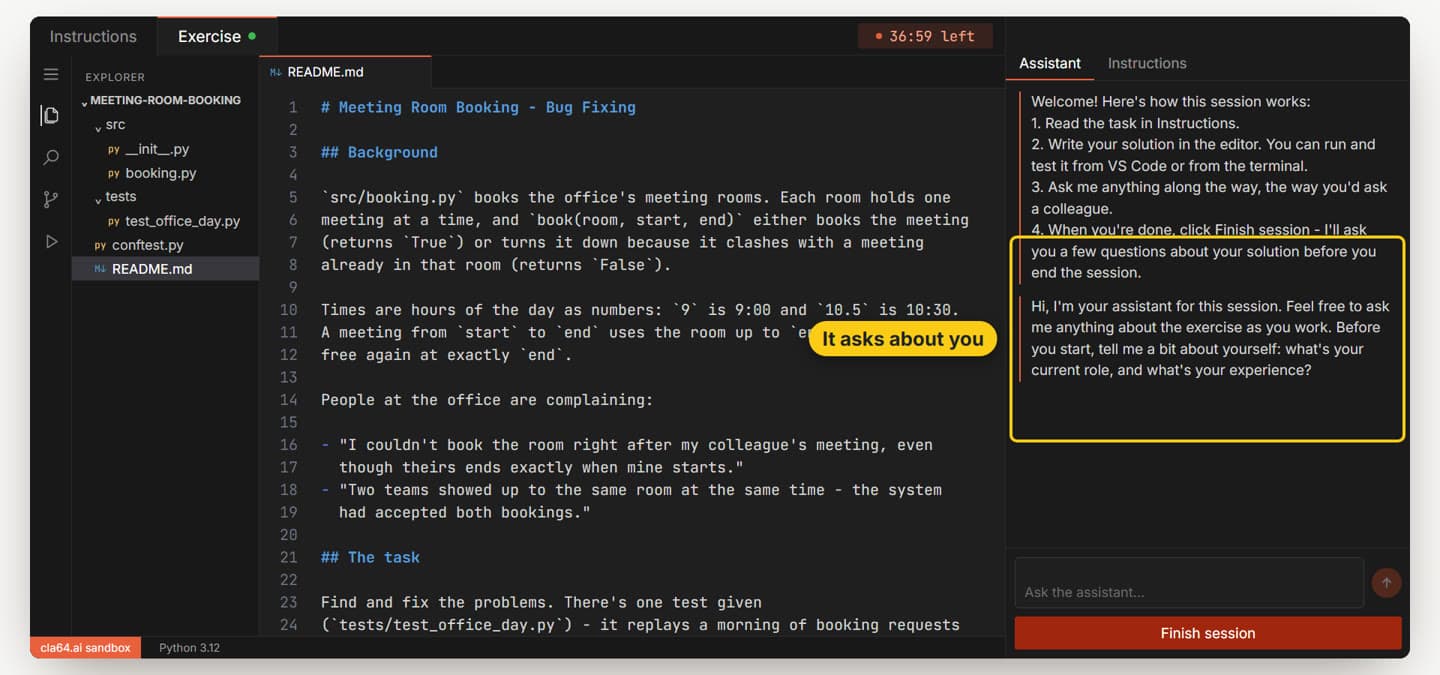
Task: Click the cla64.ai sandbox status item
Action: click(85, 648)
